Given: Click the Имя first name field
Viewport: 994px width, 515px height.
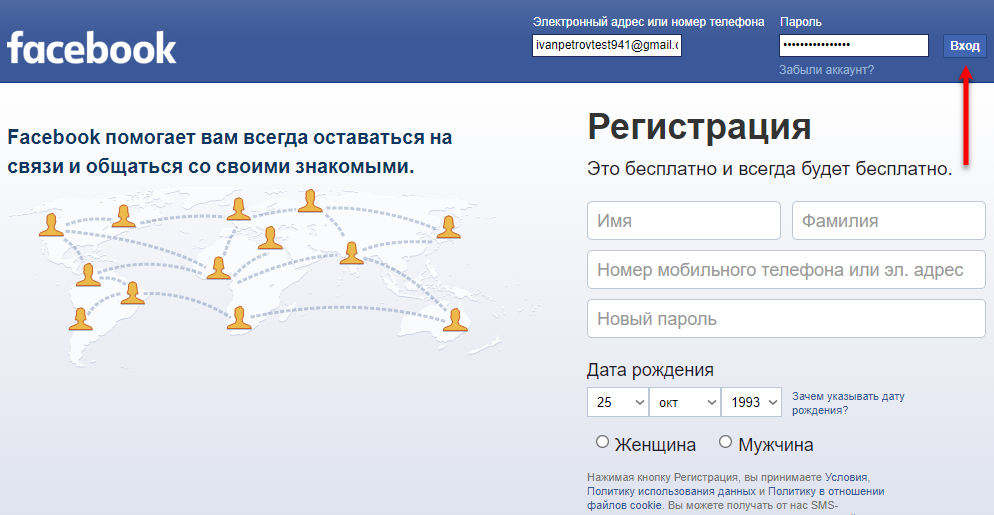Looking at the screenshot, I should click(x=683, y=221).
